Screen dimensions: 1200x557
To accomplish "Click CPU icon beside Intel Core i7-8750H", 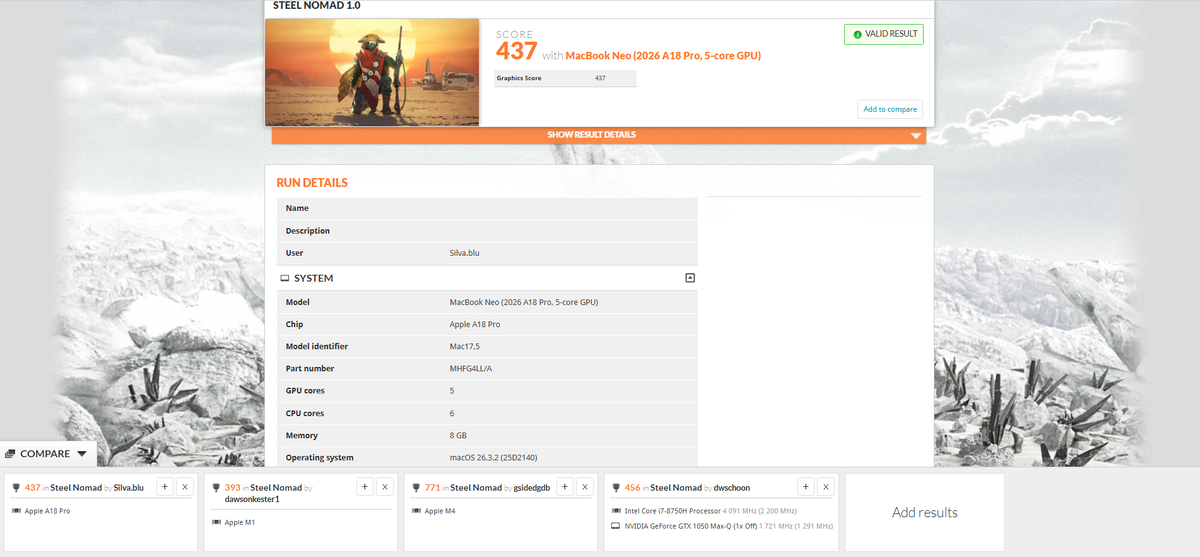I will coord(616,511).
